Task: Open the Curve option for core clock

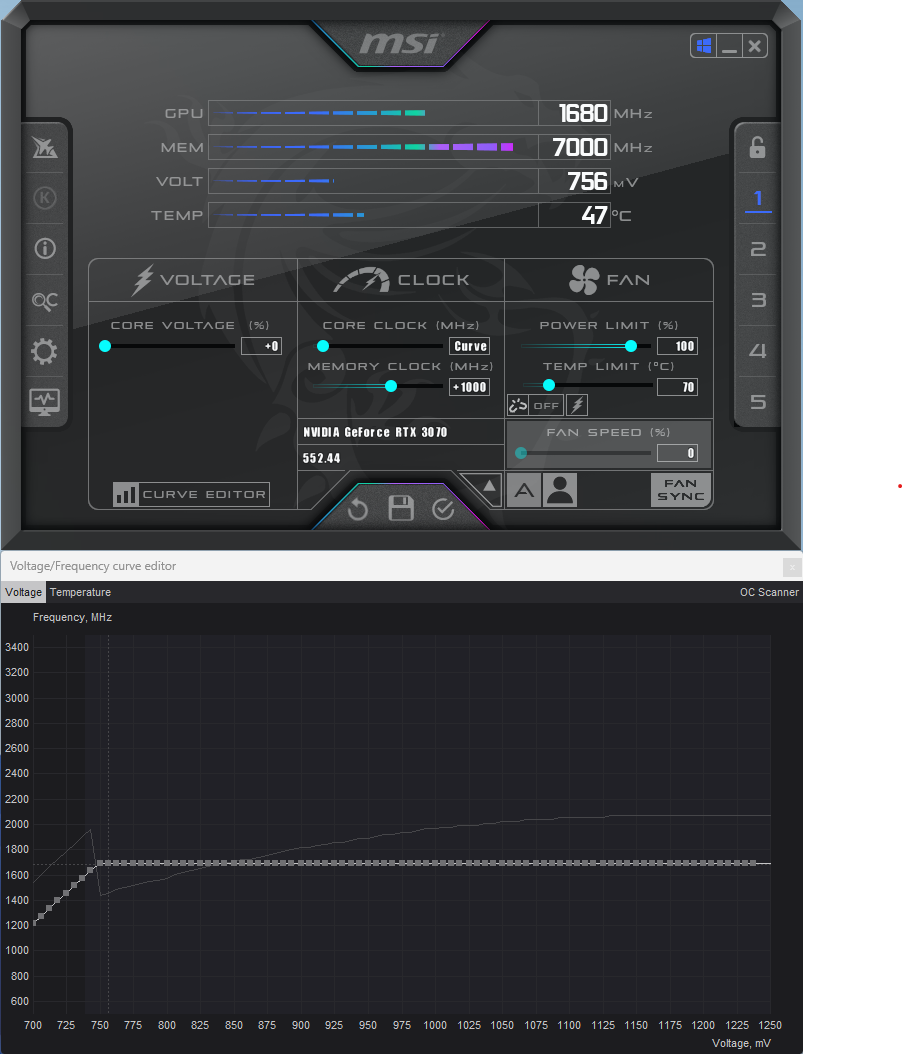Action: [x=469, y=345]
